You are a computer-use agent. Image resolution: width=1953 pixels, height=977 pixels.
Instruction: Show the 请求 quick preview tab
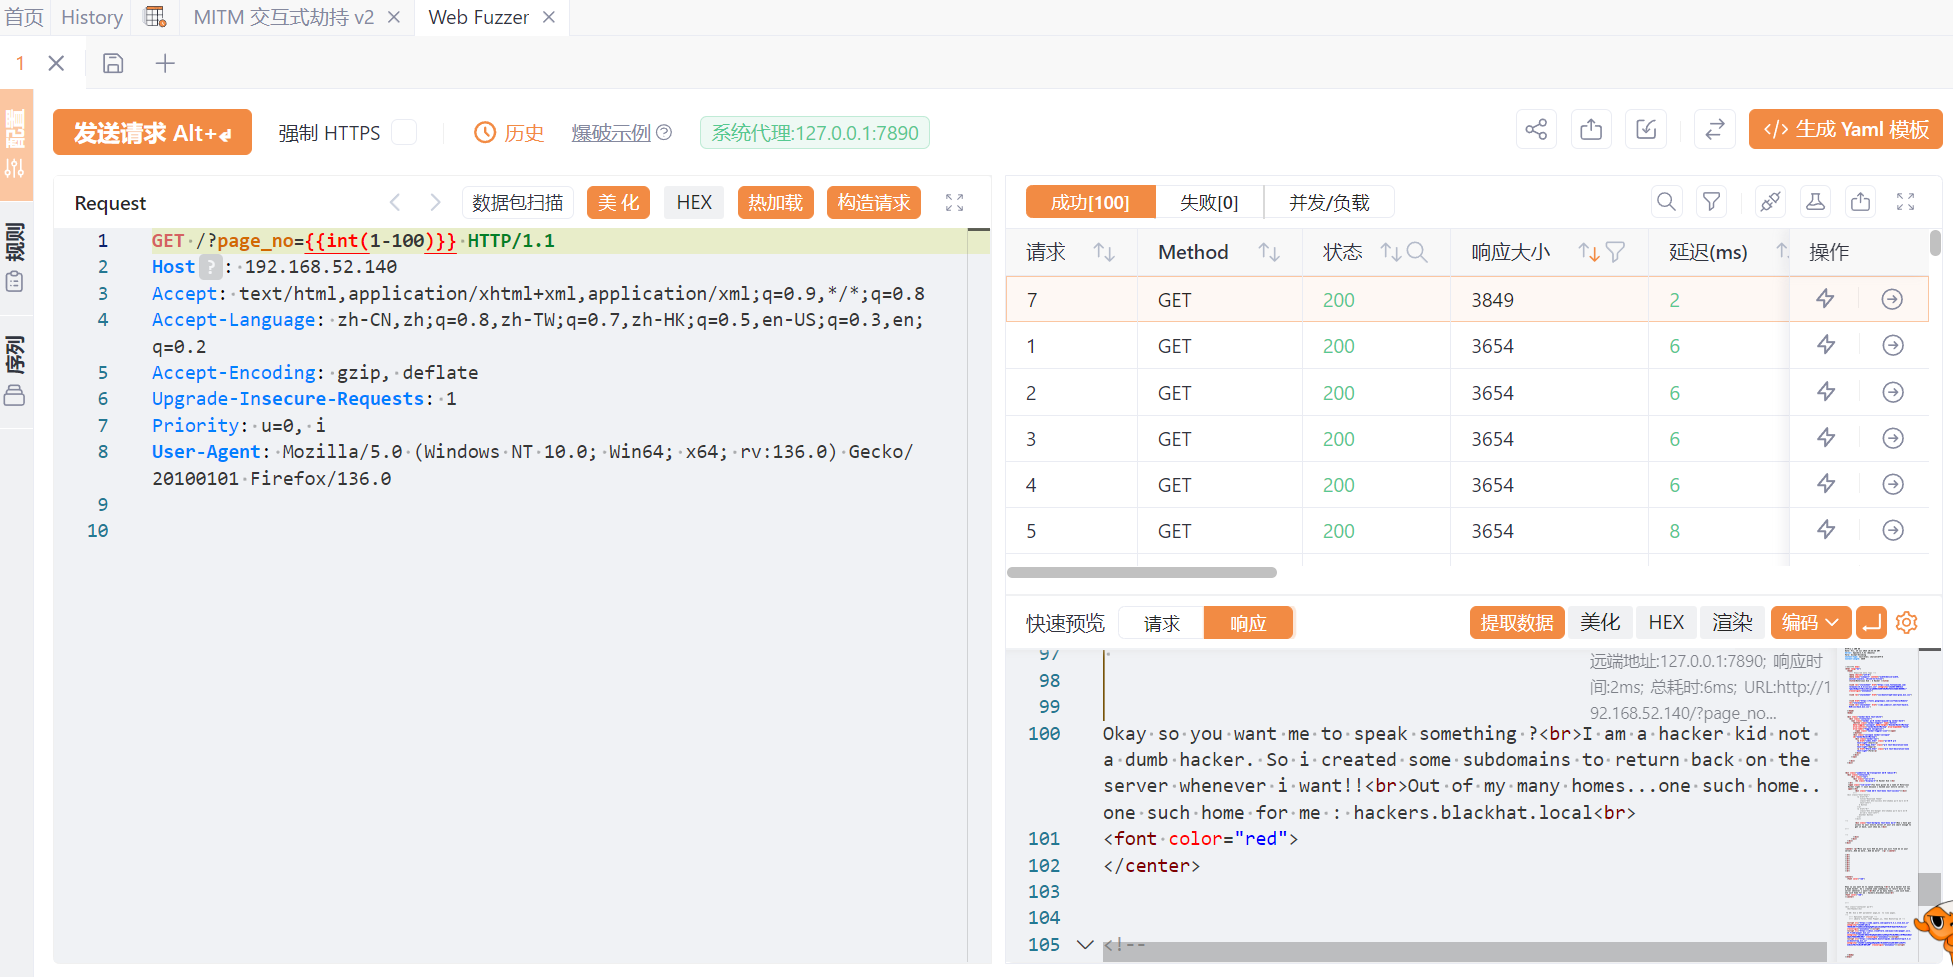pos(1161,623)
